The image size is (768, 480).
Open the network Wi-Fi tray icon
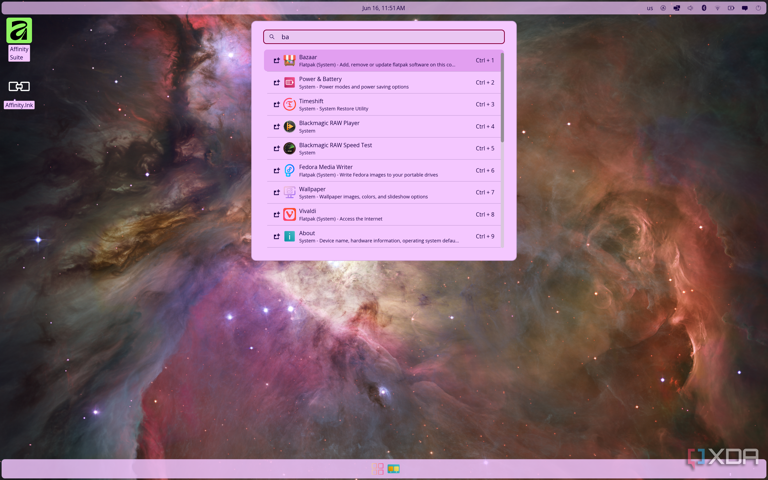pos(717,8)
